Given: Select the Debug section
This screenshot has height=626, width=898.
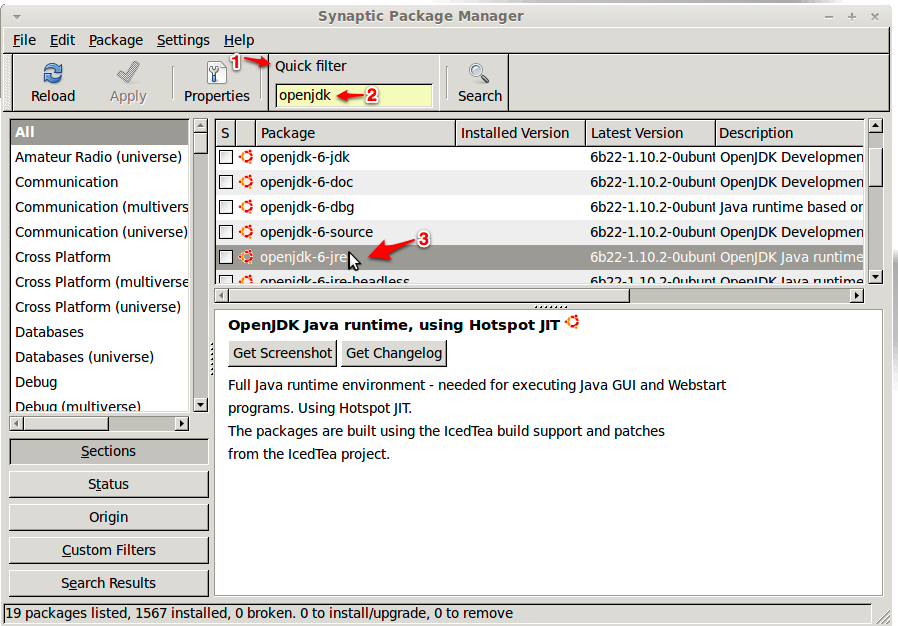Looking at the screenshot, I should coord(99,382).
